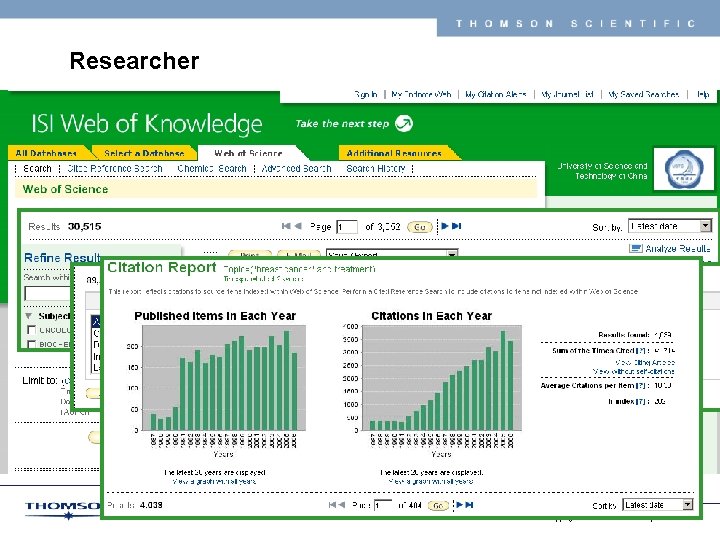Go to next page arrow beside Page 1 of 3,052
This screenshot has height=540, width=720.
pyautogui.click(x=444, y=226)
